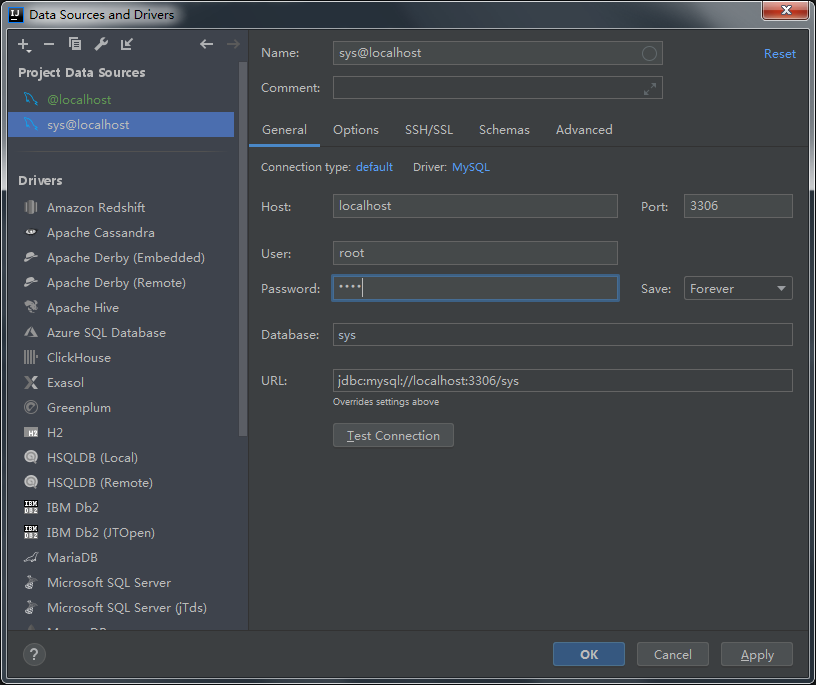
Task: Open driver settings wrench icon
Action: (101, 44)
